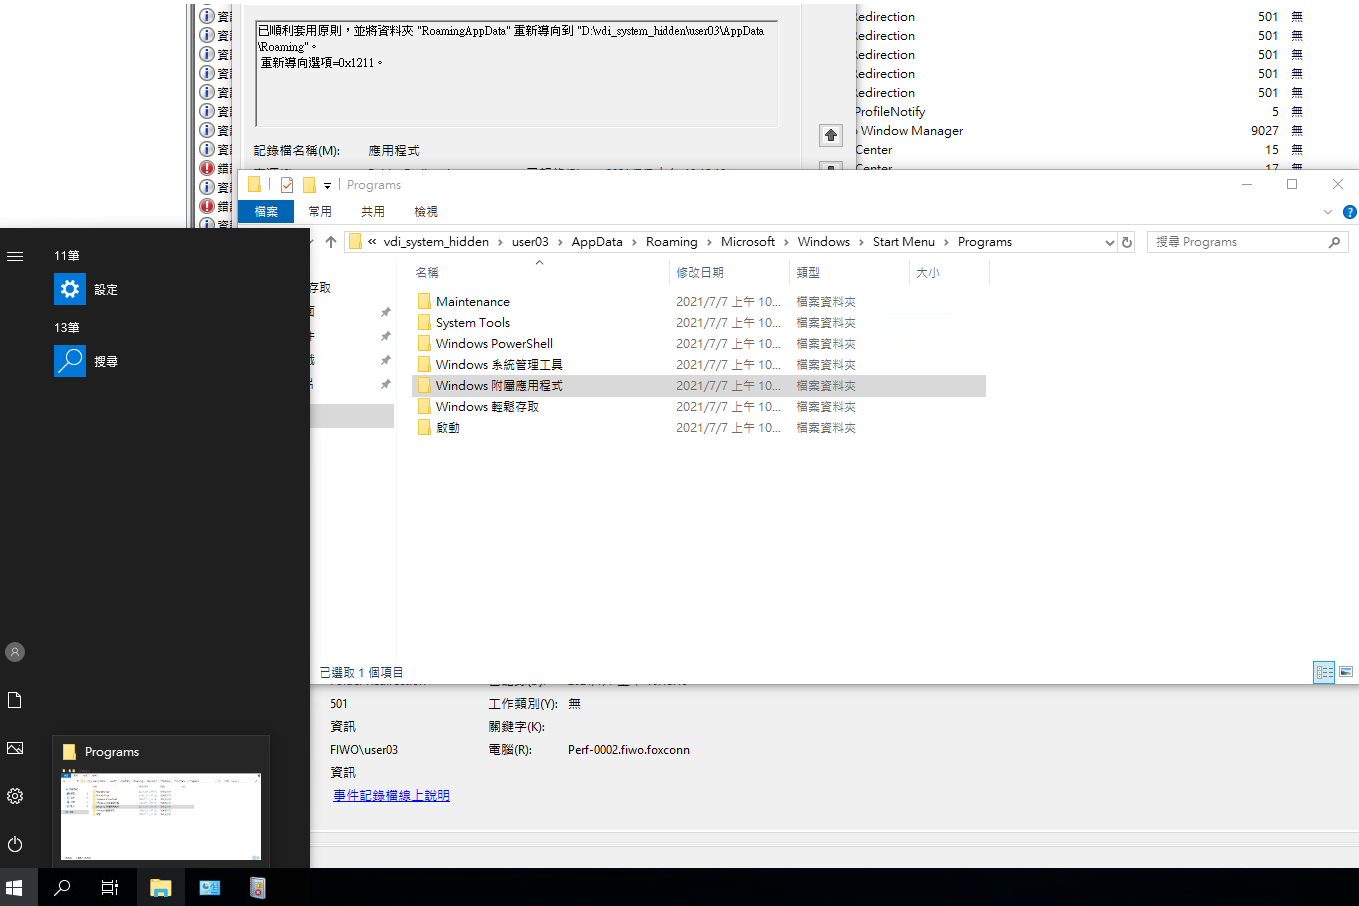Sort by the 修改日期 column header
Image resolution: width=1359 pixels, height=906 pixels.
pos(730,272)
